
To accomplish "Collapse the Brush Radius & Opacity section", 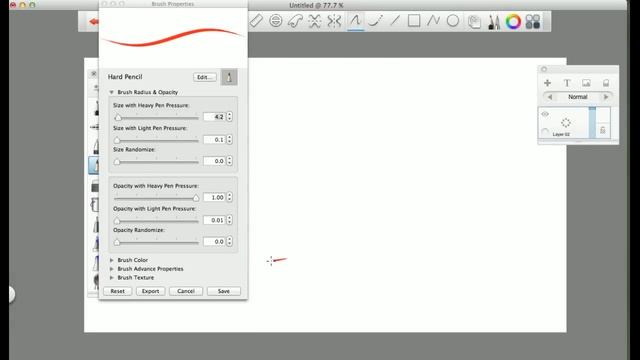I will tap(111, 92).
